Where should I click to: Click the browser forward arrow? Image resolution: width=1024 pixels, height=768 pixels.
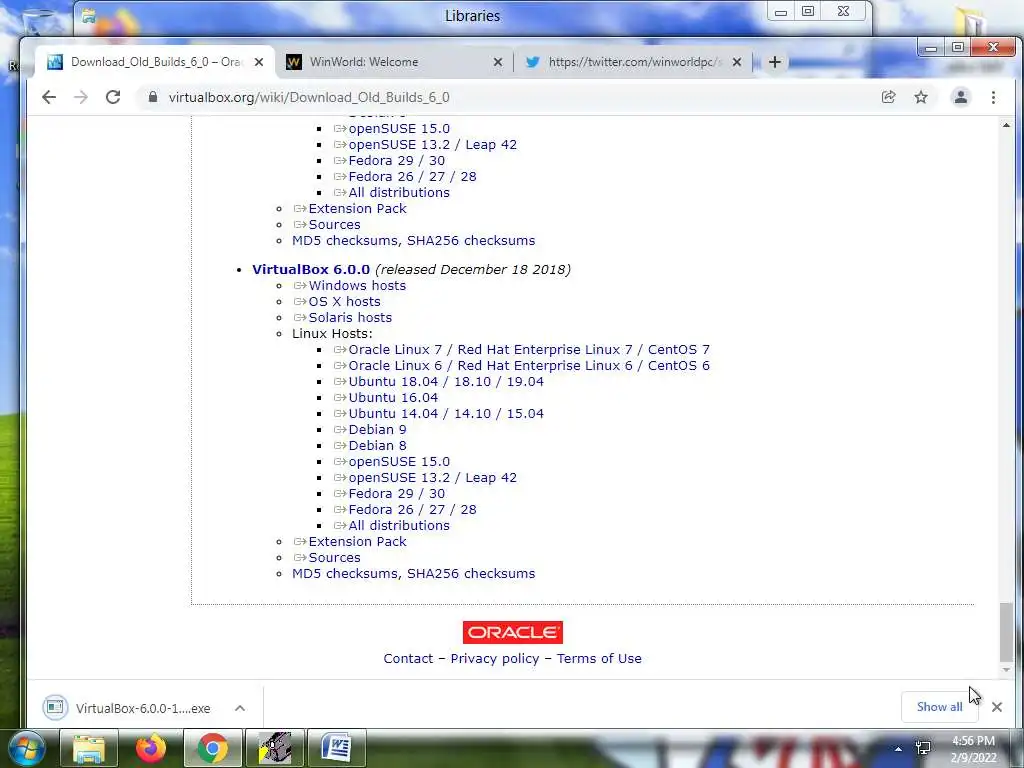tap(81, 97)
